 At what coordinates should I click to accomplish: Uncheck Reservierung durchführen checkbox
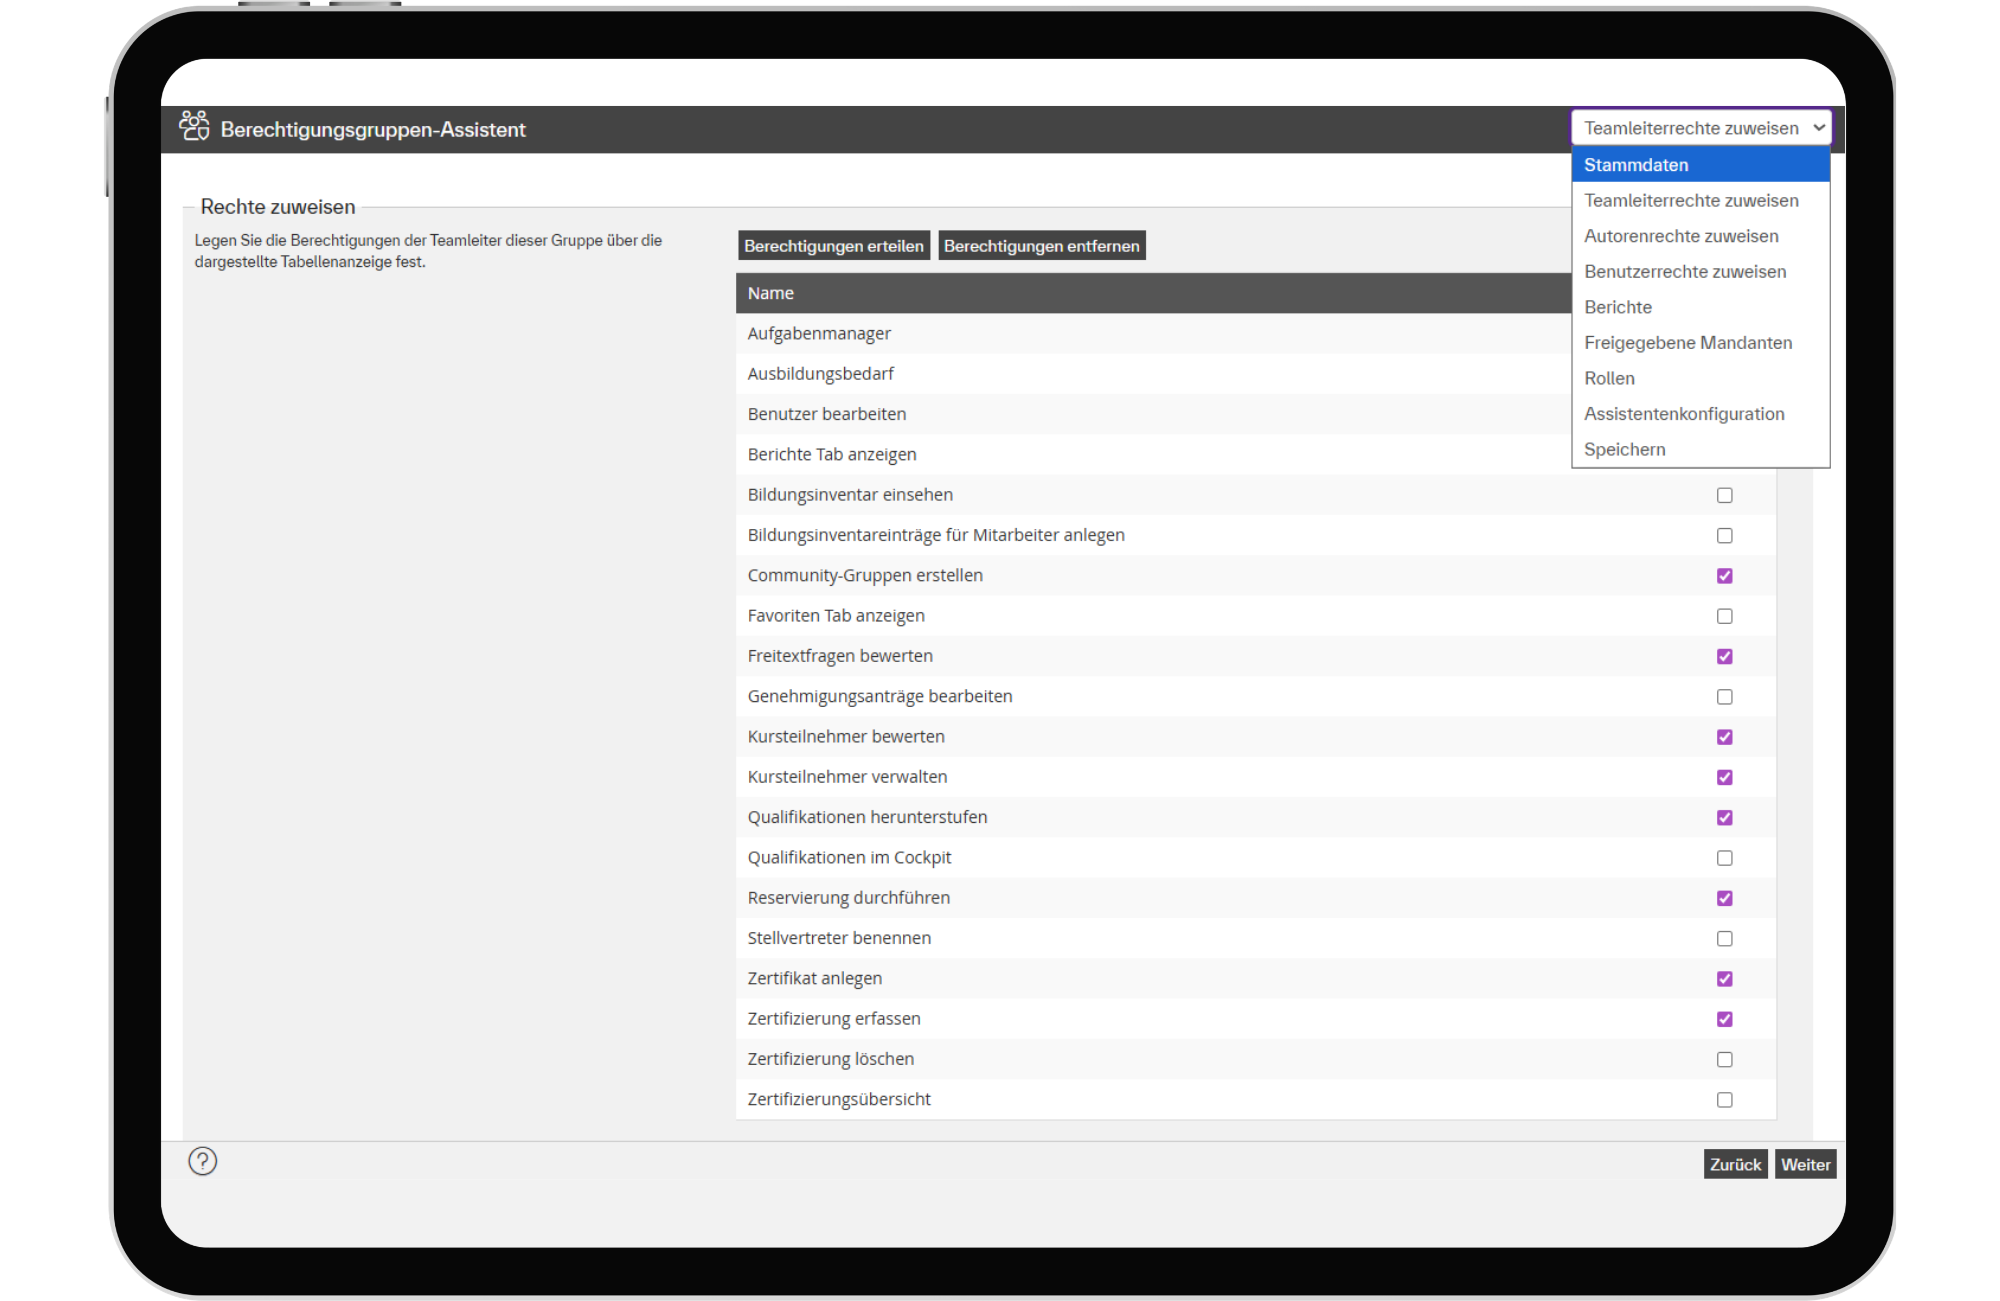[x=1725, y=898]
